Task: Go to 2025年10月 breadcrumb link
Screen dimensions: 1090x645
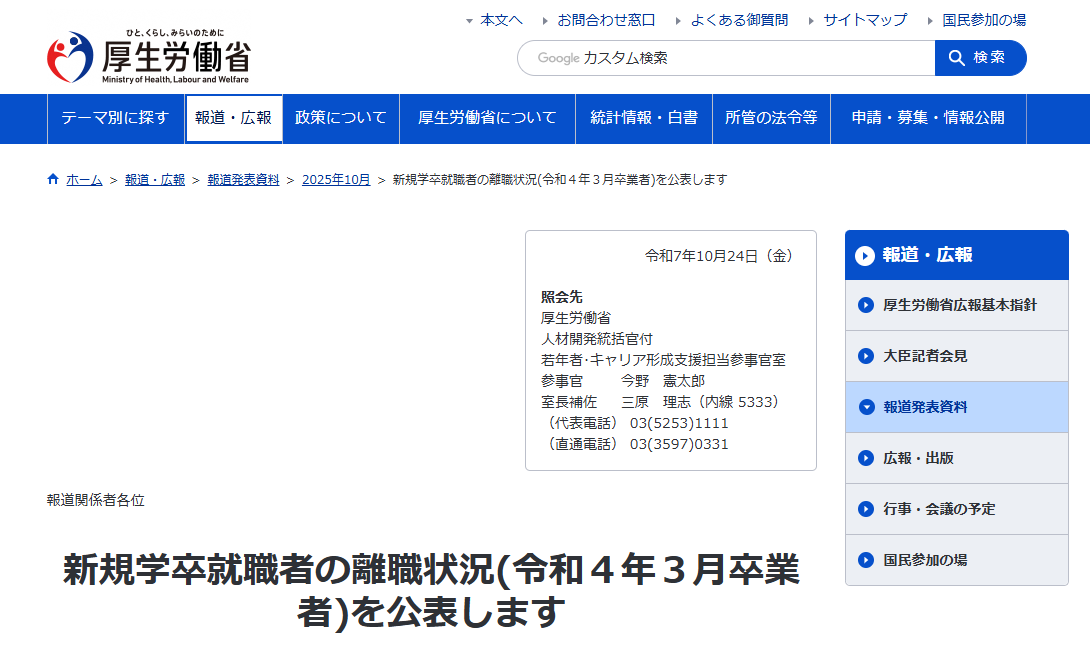Action: tap(336, 180)
